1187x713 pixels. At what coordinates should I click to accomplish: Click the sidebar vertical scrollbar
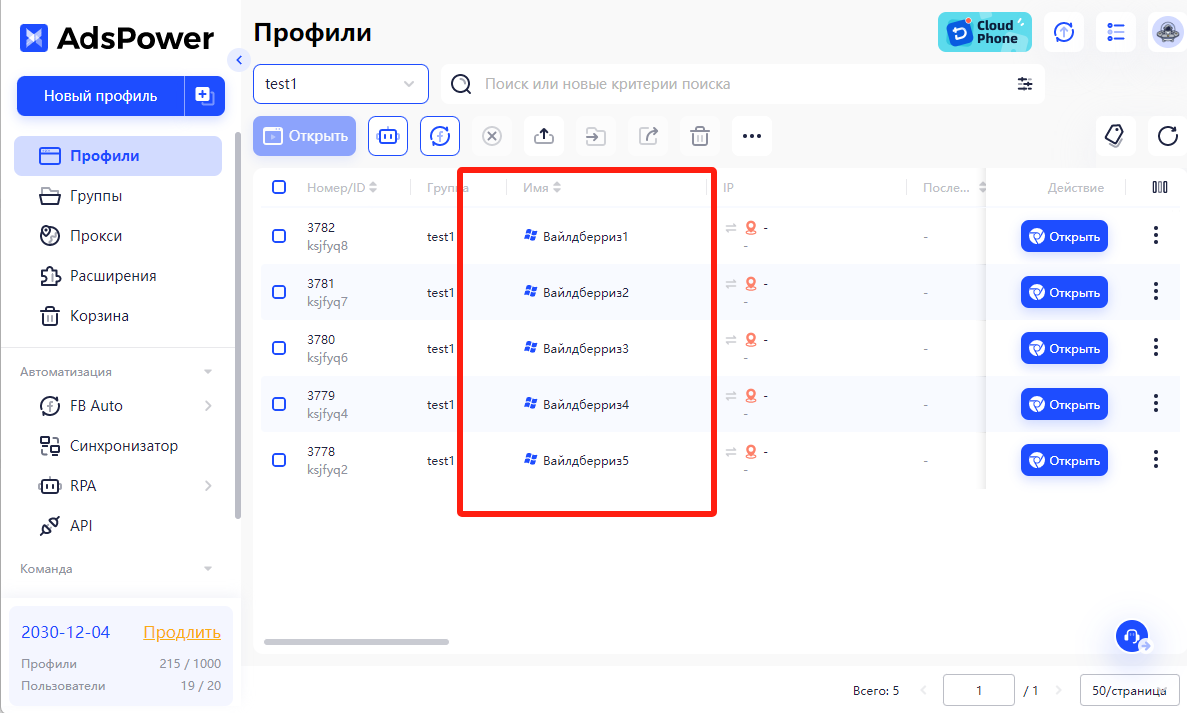(x=238, y=325)
